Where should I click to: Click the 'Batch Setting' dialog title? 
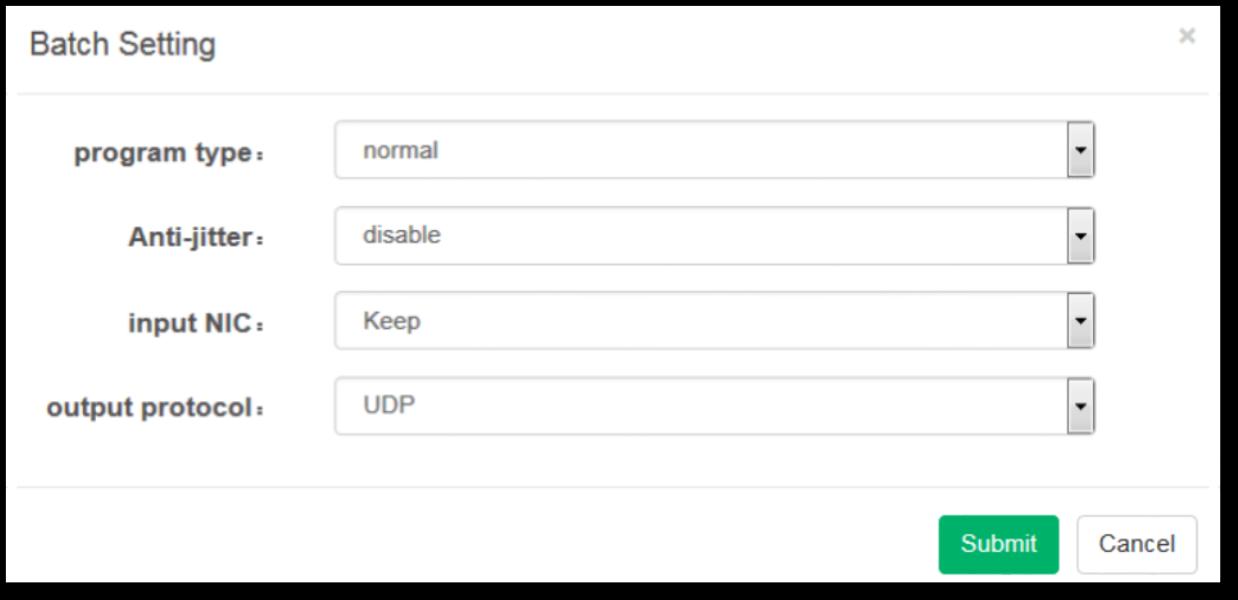pyautogui.click(x=122, y=44)
